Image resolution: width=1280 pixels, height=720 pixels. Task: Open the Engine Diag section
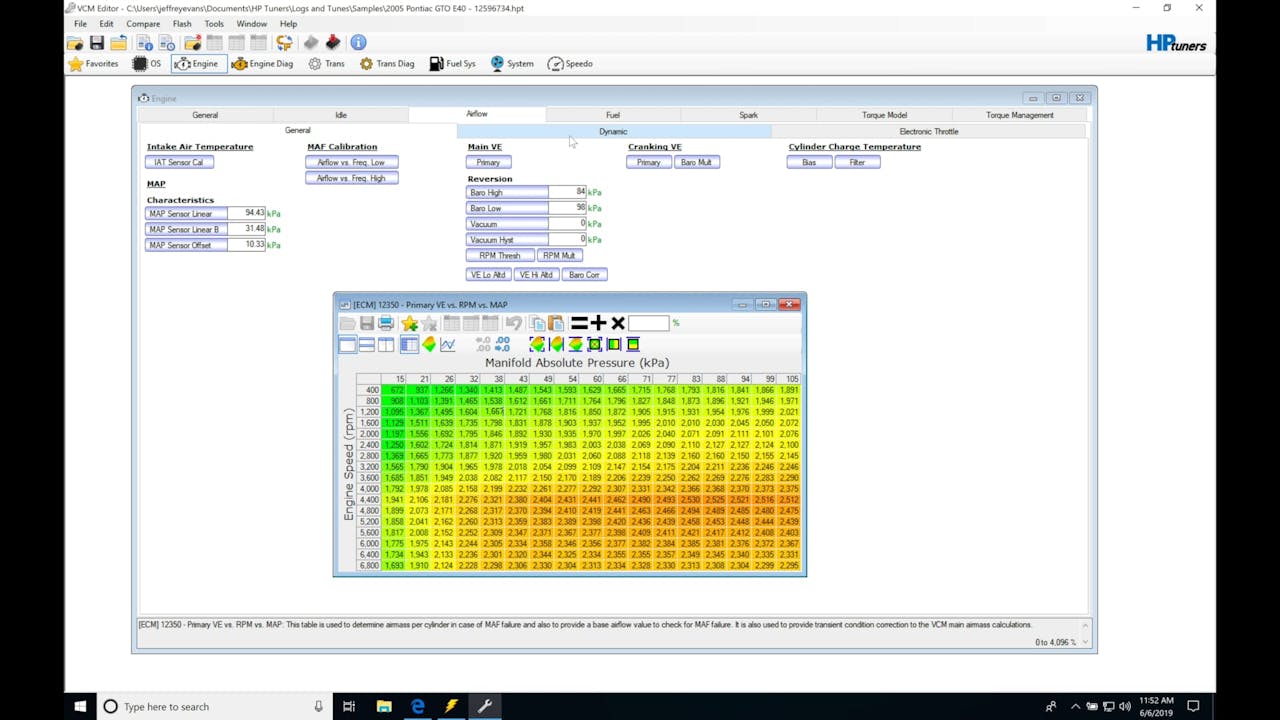(262, 64)
